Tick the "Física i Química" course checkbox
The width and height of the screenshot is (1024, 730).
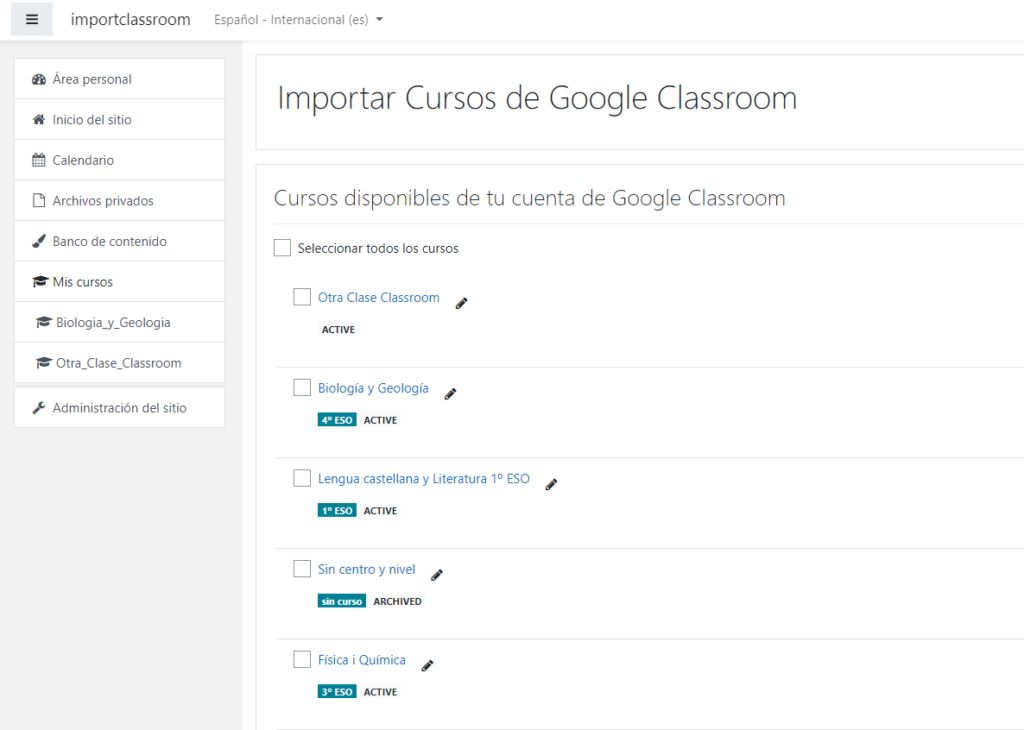[x=302, y=658]
